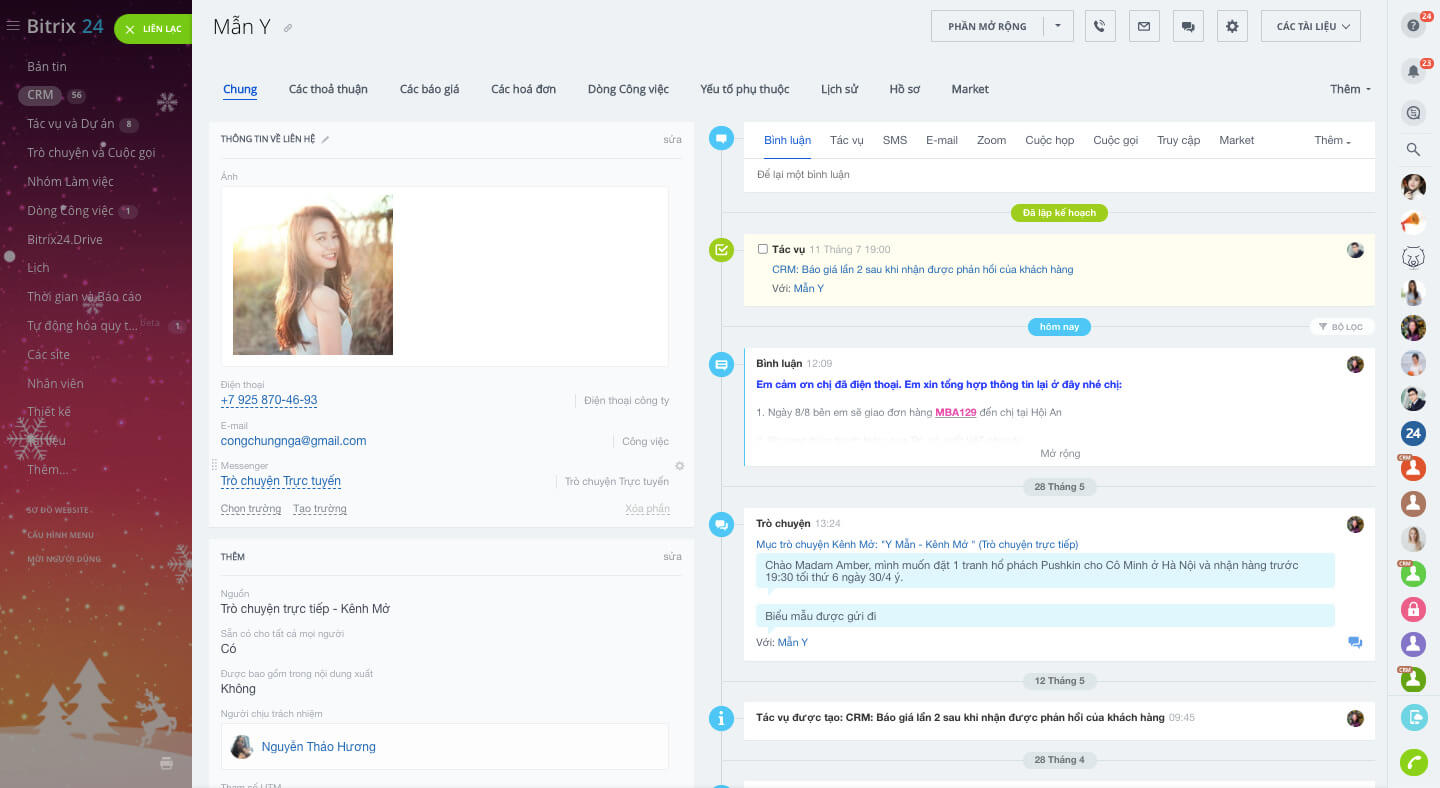
Task: Expand Thêm in the top tab bar
Action: (1350, 89)
